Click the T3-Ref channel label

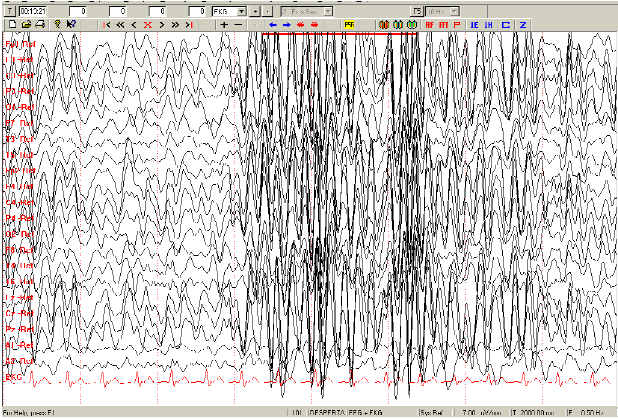[x=19, y=139]
